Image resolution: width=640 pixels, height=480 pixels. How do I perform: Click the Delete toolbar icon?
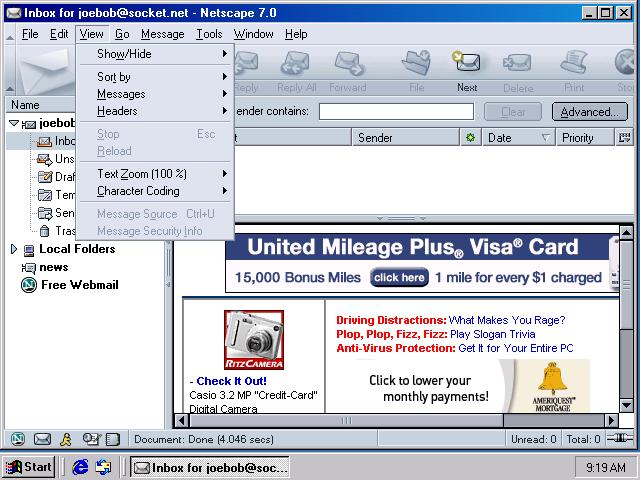coord(517,63)
